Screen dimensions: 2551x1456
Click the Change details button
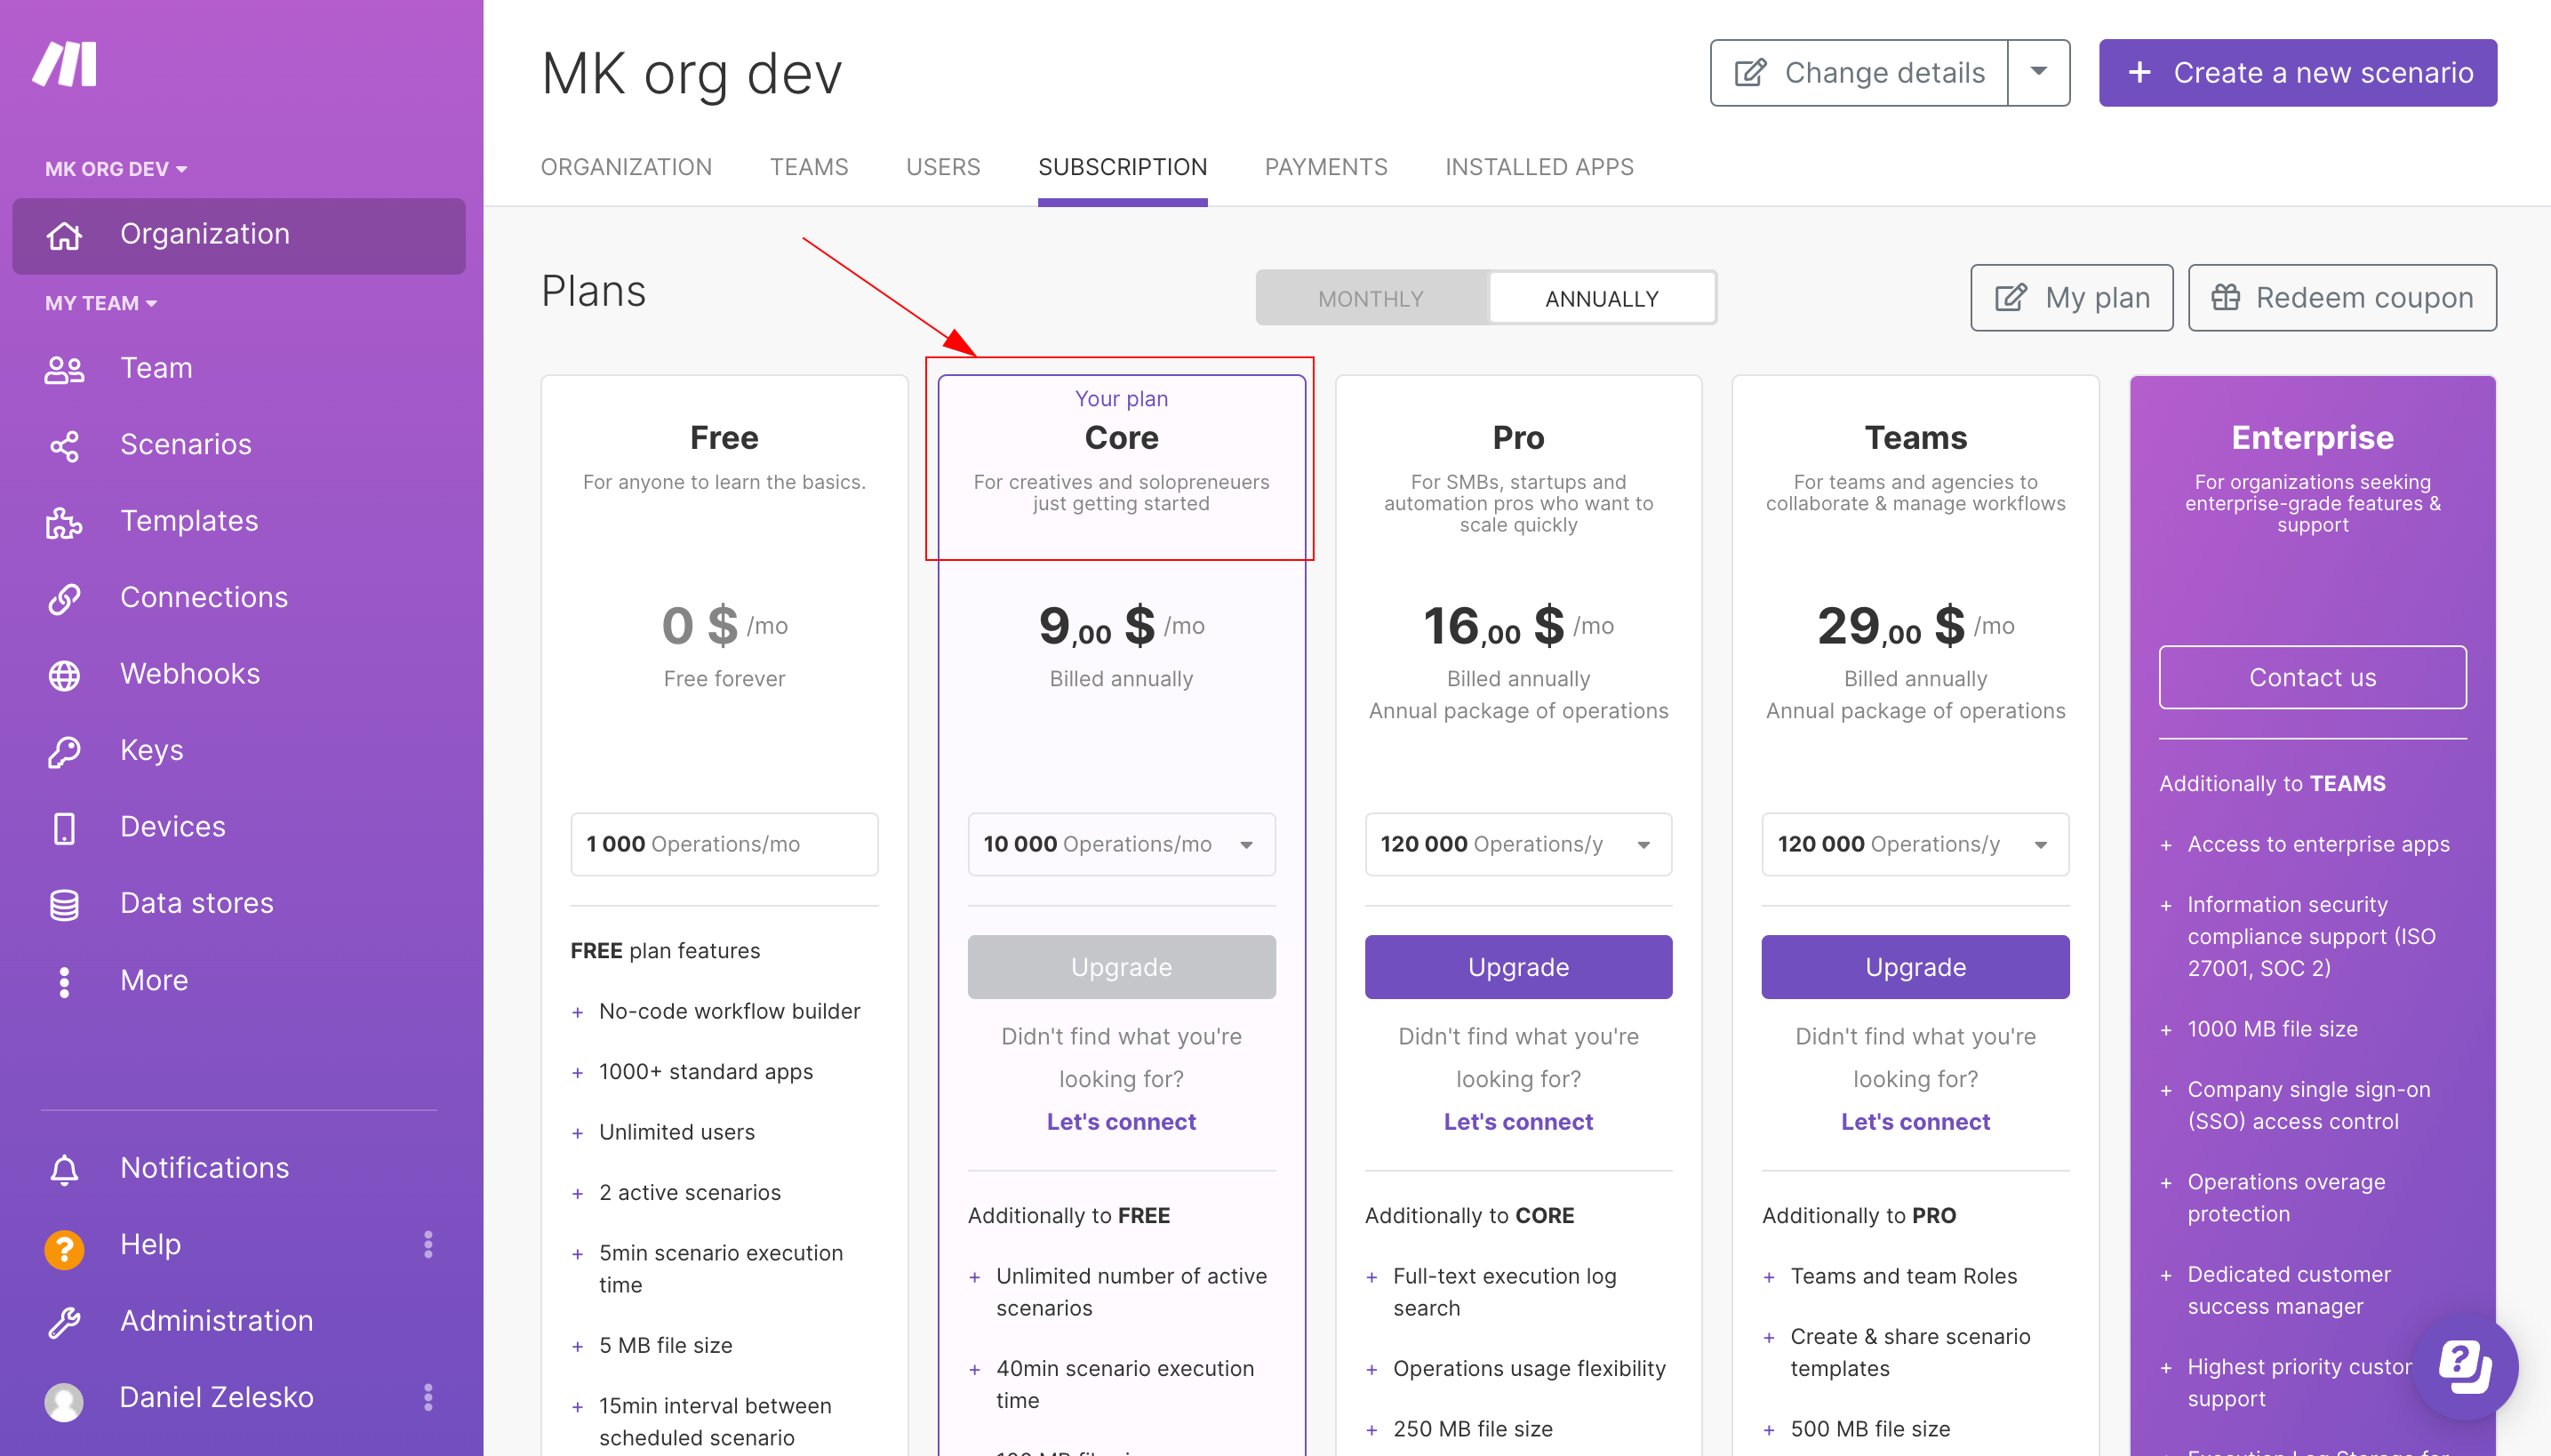tap(1858, 73)
